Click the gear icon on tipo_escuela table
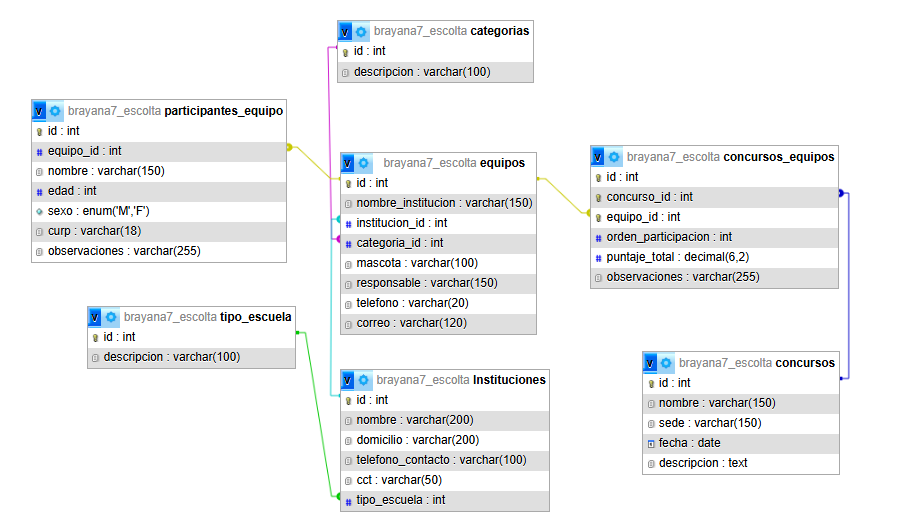Viewport: 913px width, 520px height. tap(112, 317)
